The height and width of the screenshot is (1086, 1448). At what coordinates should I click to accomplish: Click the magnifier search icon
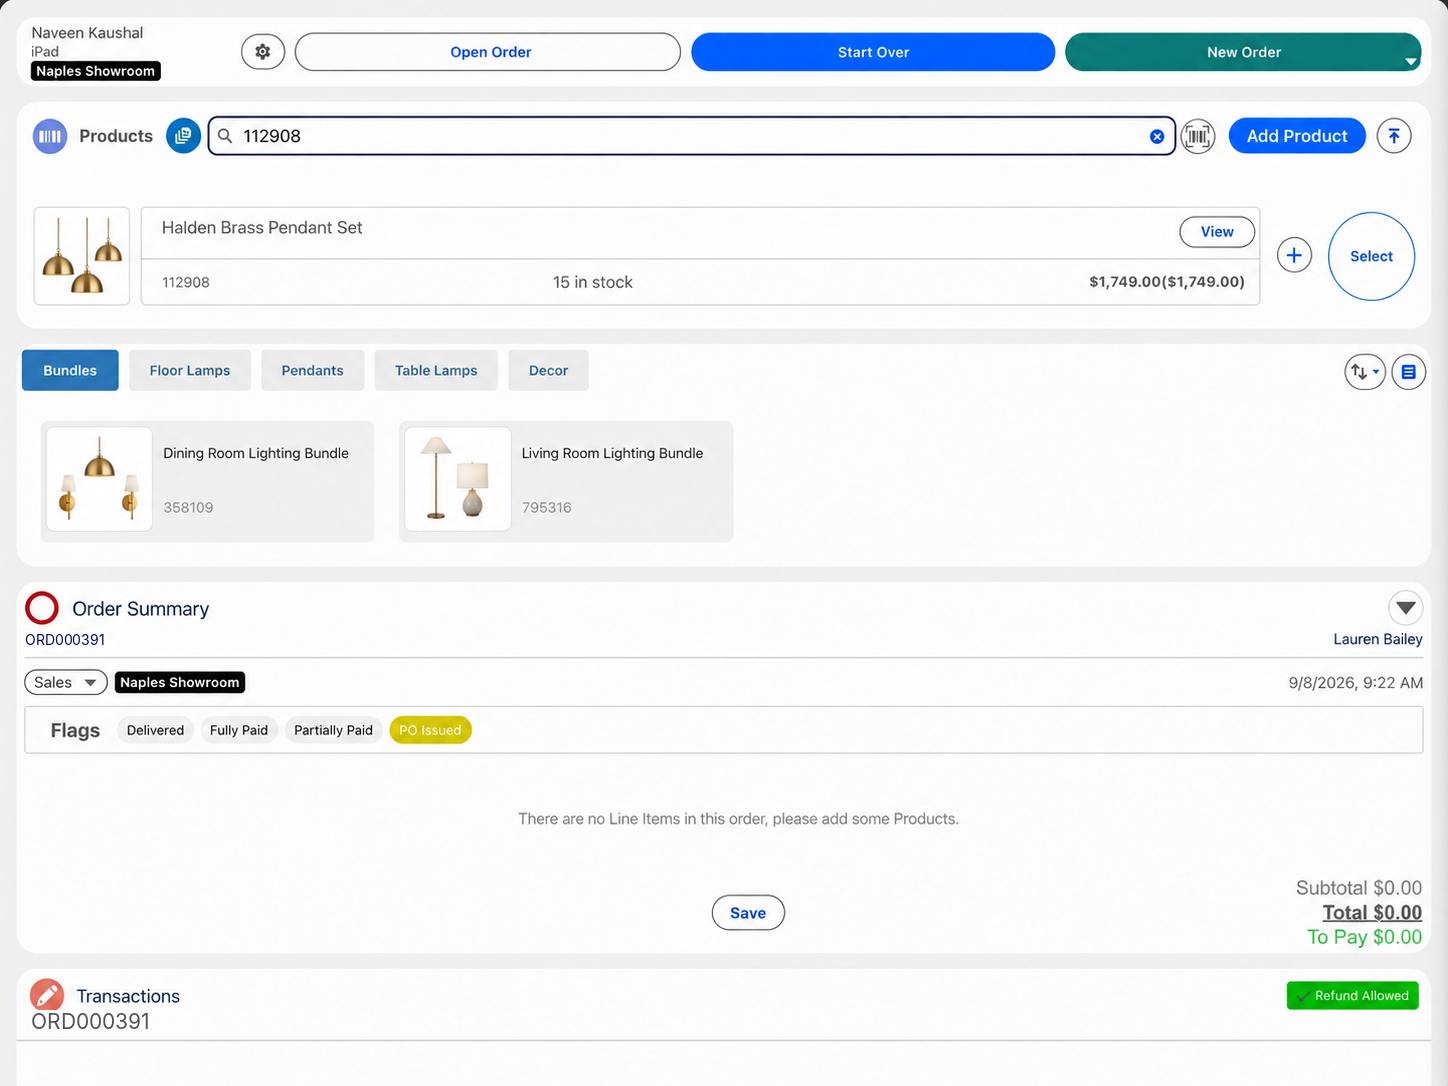pyautogui.click(x=226, y=136)
